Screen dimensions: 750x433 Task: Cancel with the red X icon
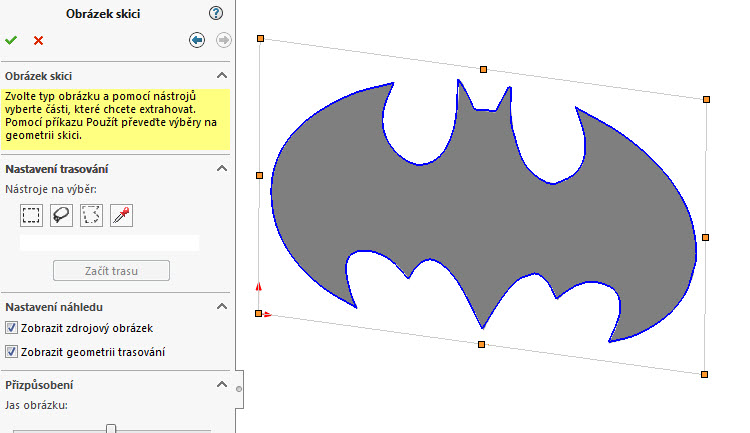click(x=38, y=41)
